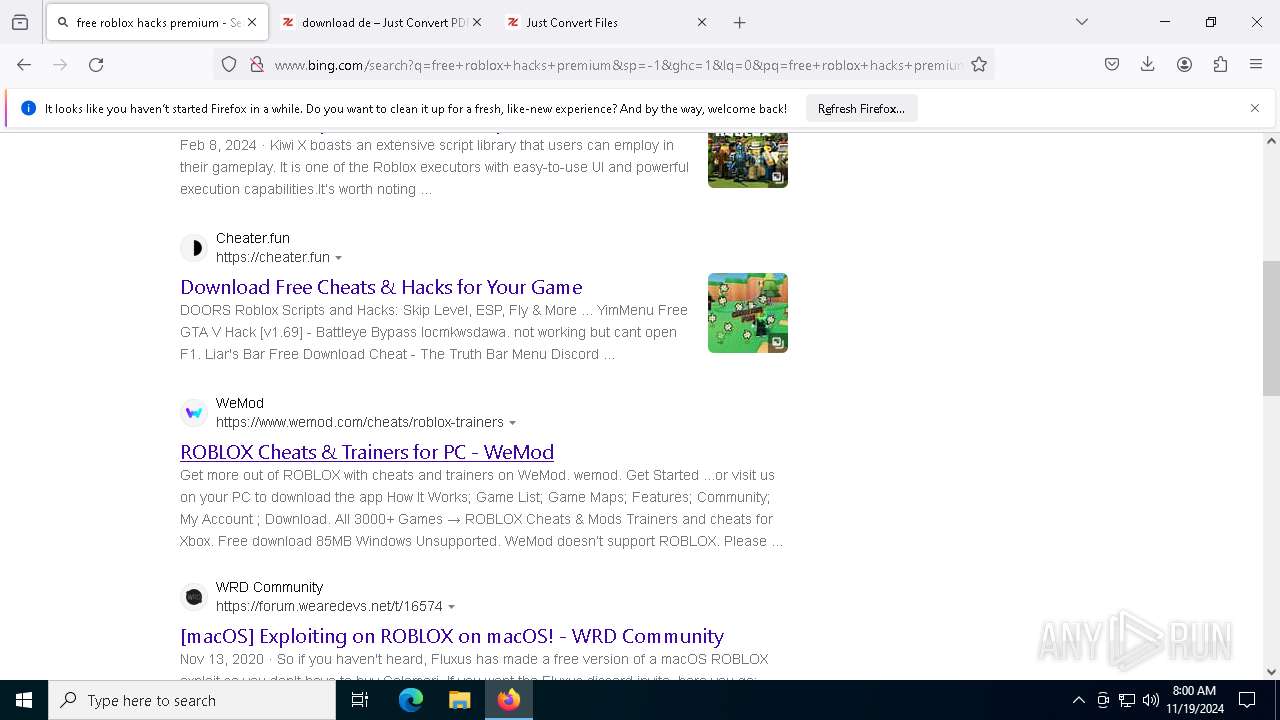
Task: Open network status tray icon
Action: tap(1127, 700)
